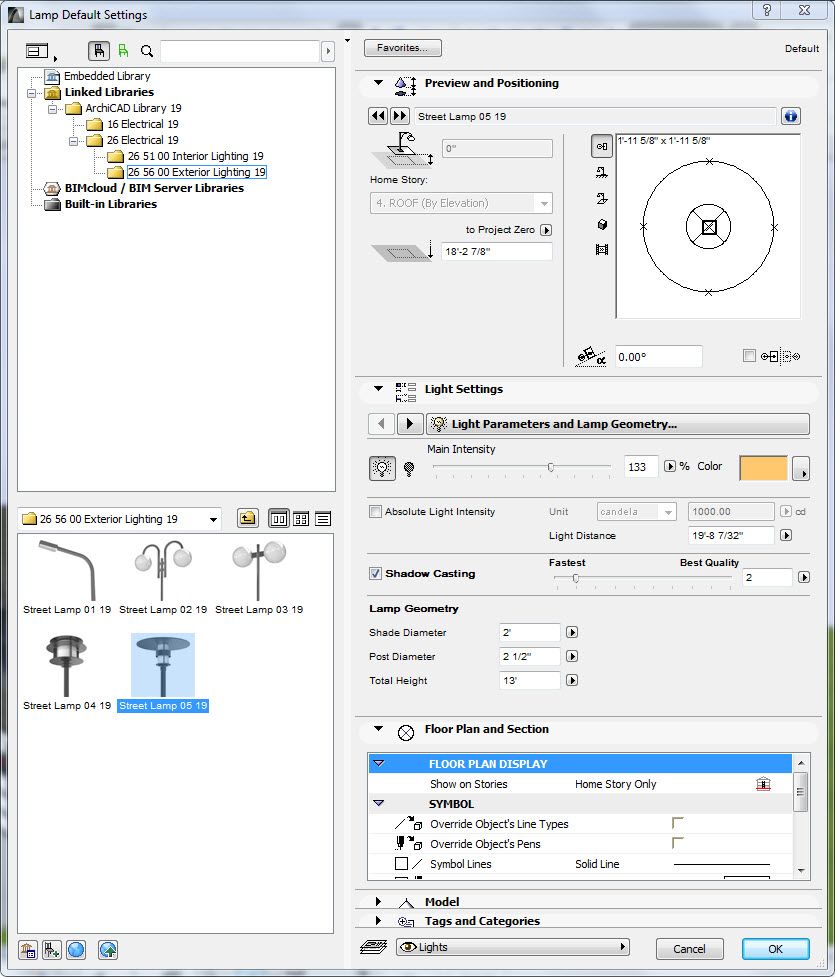Click the light Color swatch

(763, 467)
